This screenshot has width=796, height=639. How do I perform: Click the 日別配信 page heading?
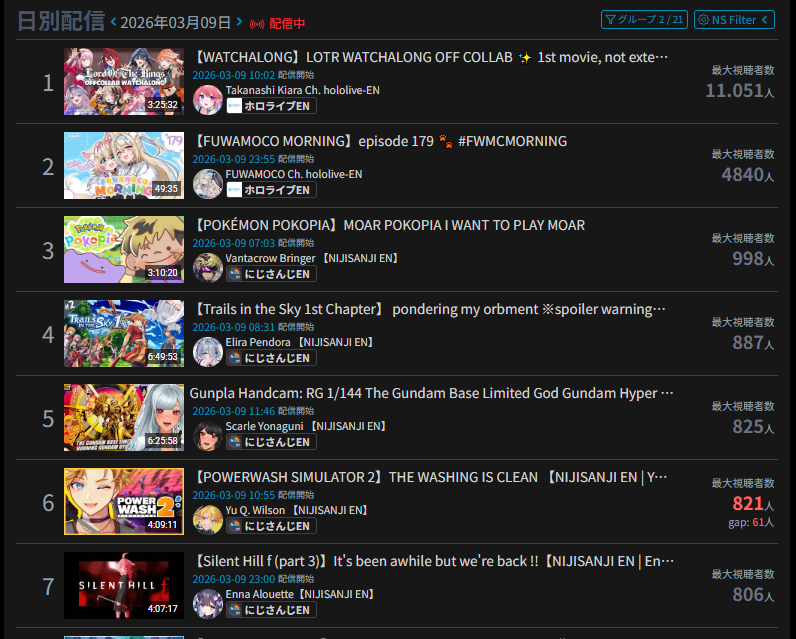(x=61, y=21)
